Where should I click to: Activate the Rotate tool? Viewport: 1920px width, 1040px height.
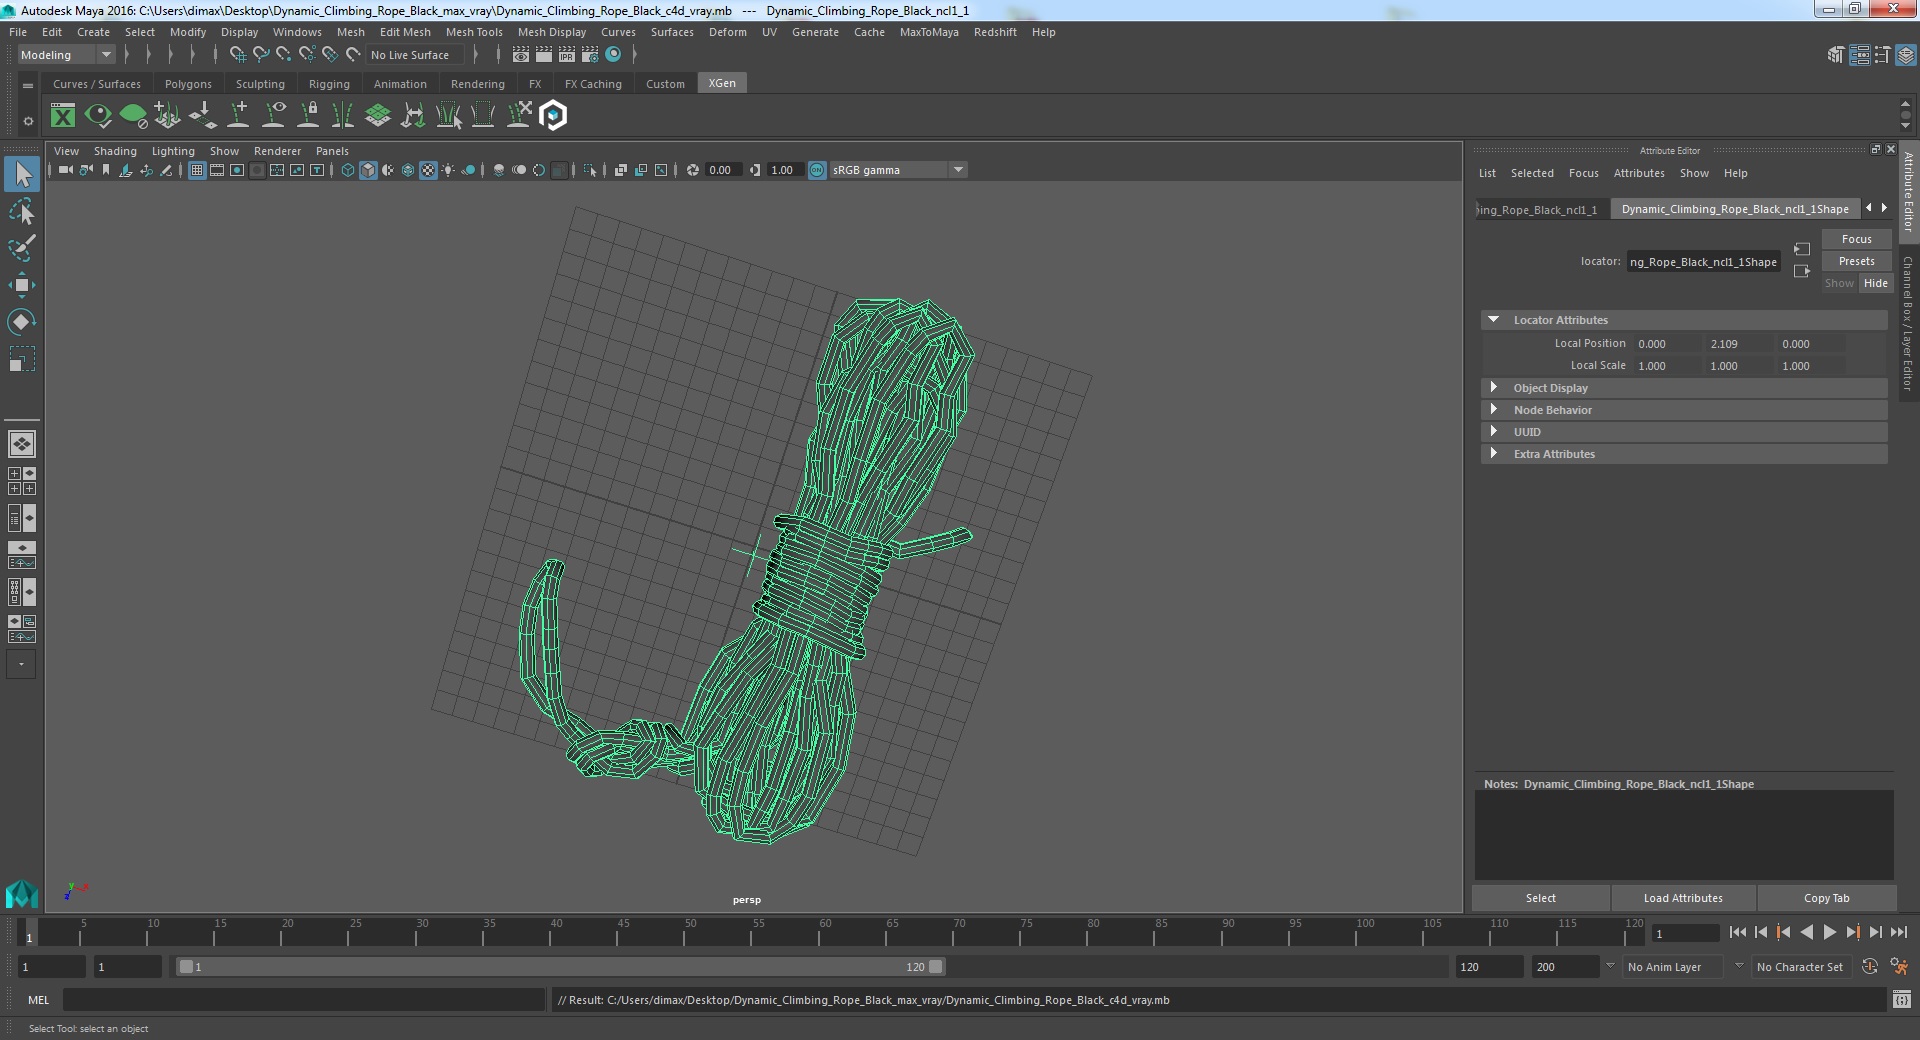(x=22, y=322)
